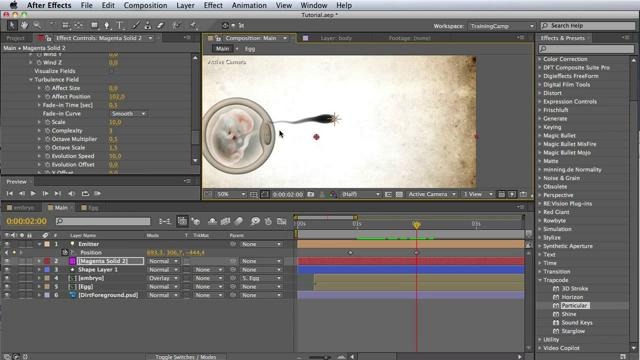Open the Overlay blend mode for [embryo]
The height and width of the screenshot is (360, 640).
pyautogui.click(x=163, y=278)
